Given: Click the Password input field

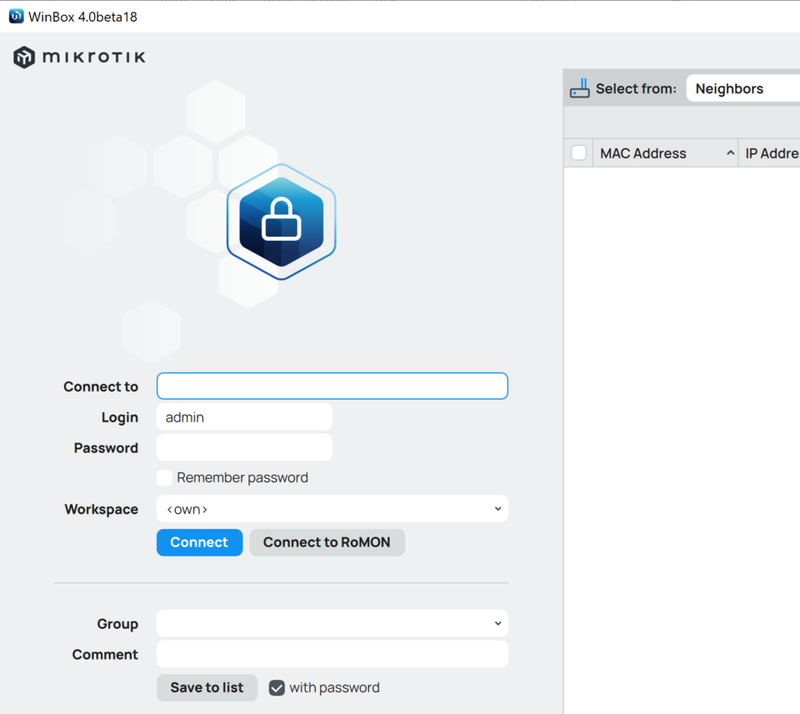Looking at the screenshot, I should (x=244, y=448).
